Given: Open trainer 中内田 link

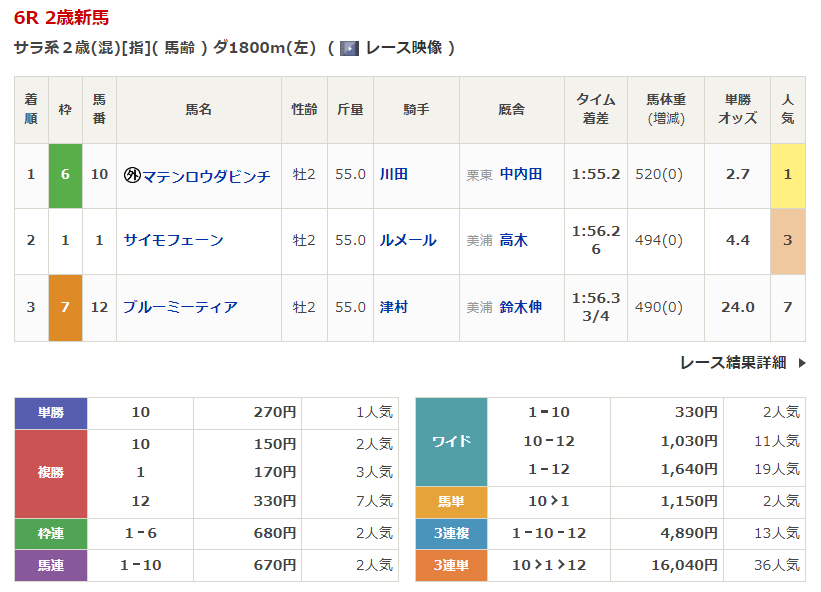Looking at the screenshot, I should pos(520,174).
